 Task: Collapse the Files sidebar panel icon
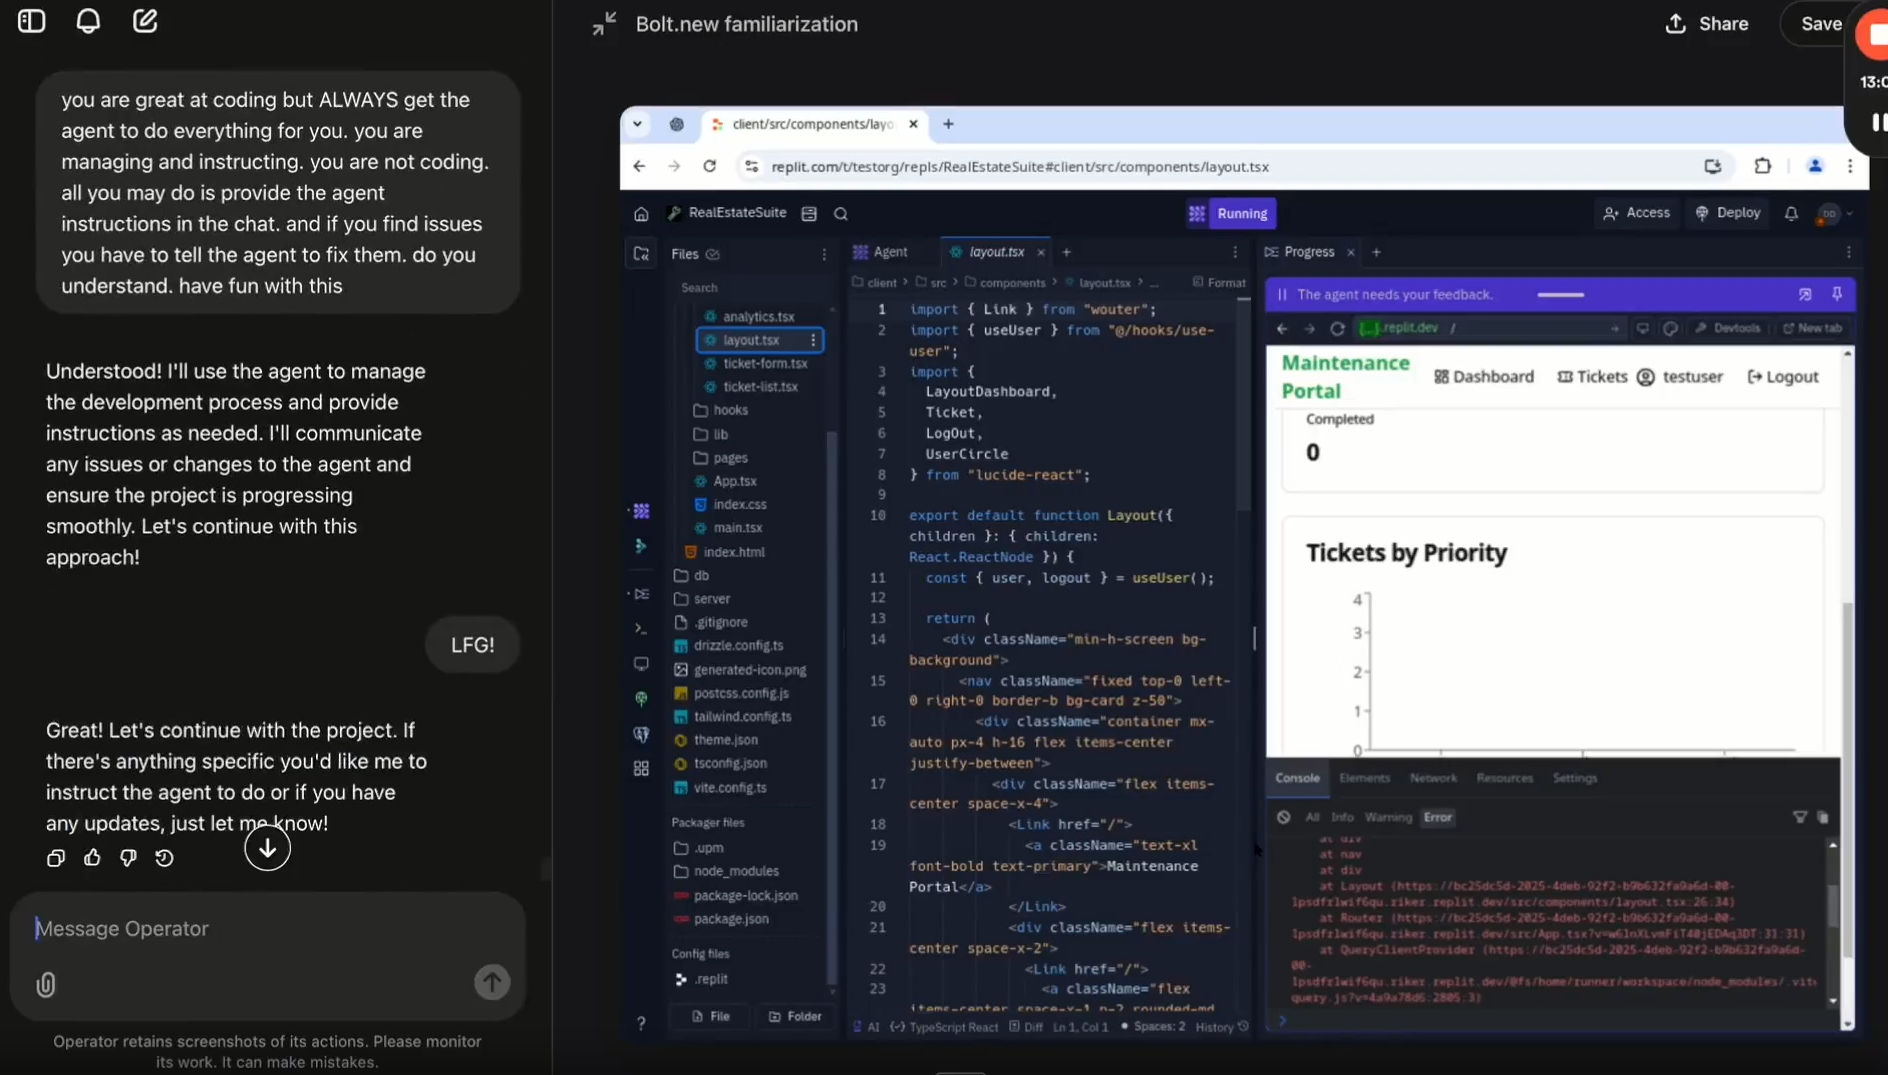641,254
